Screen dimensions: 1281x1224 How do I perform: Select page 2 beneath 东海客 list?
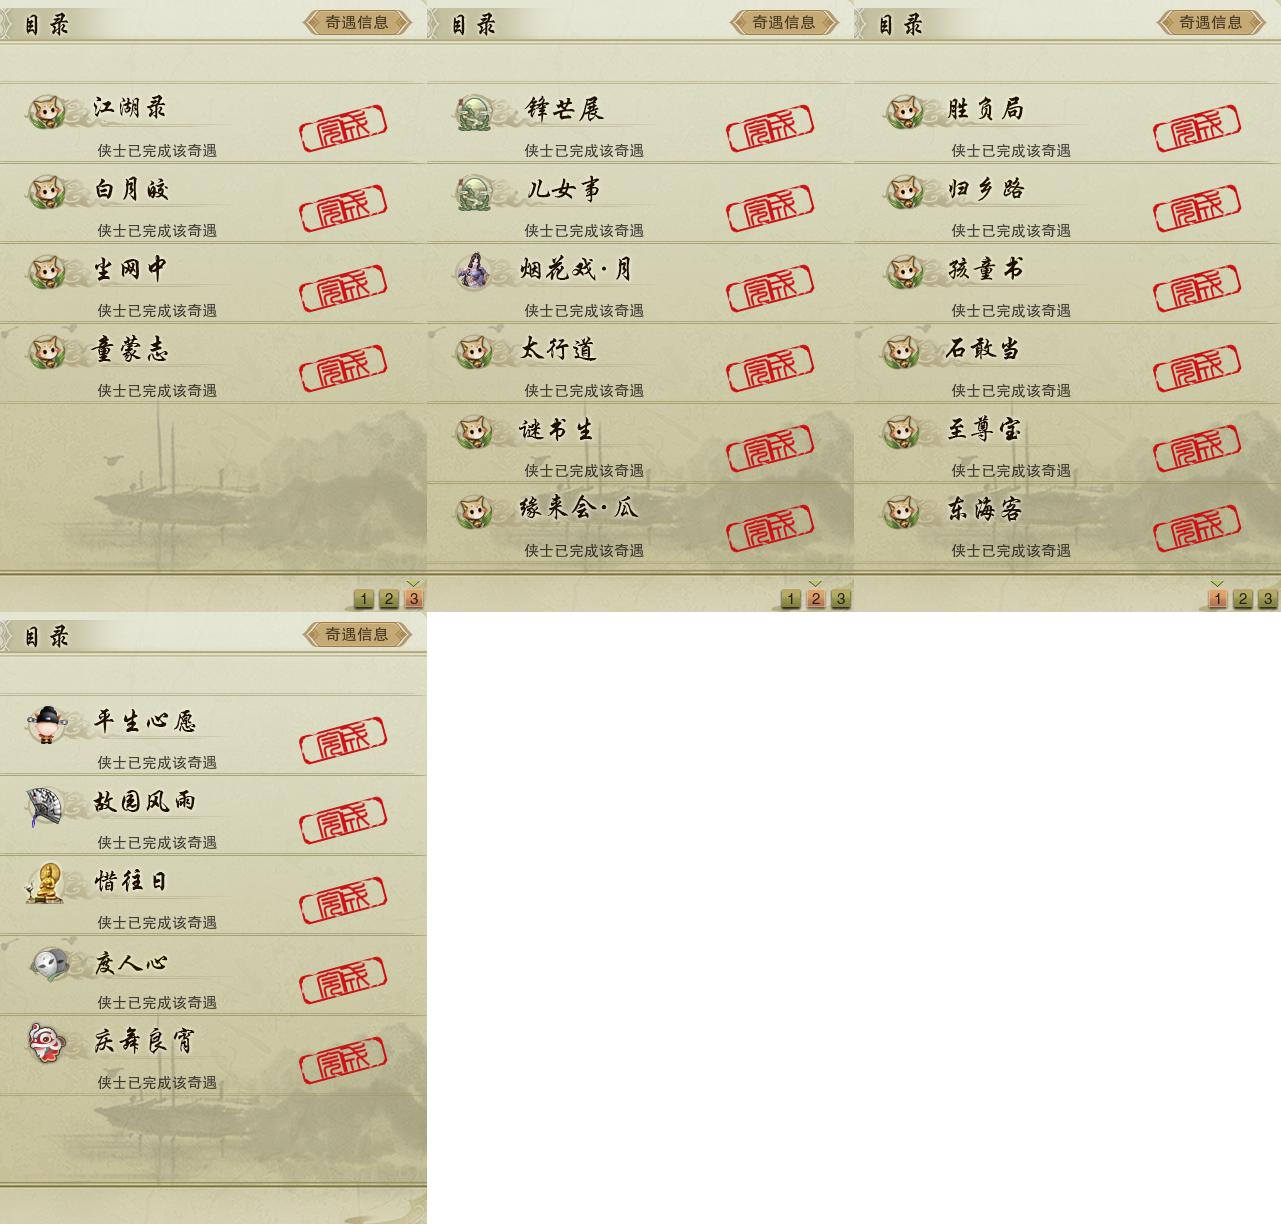1243,599
